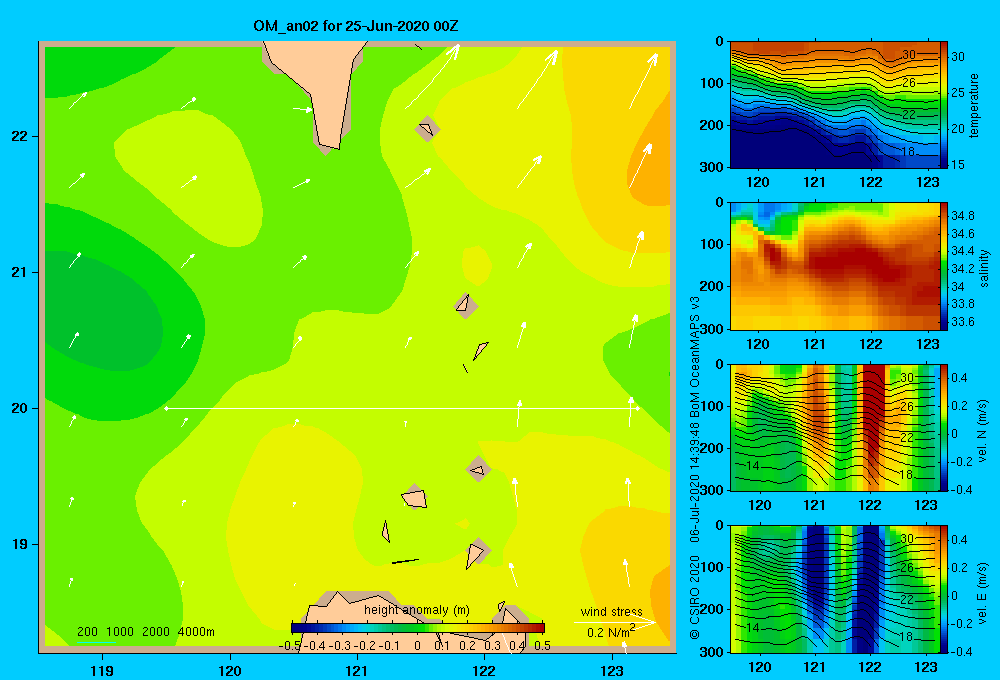This screenshot has width=1000, height=680.
Task: Click the "33.6" salinity color bar value
Action: coord(962,322)
